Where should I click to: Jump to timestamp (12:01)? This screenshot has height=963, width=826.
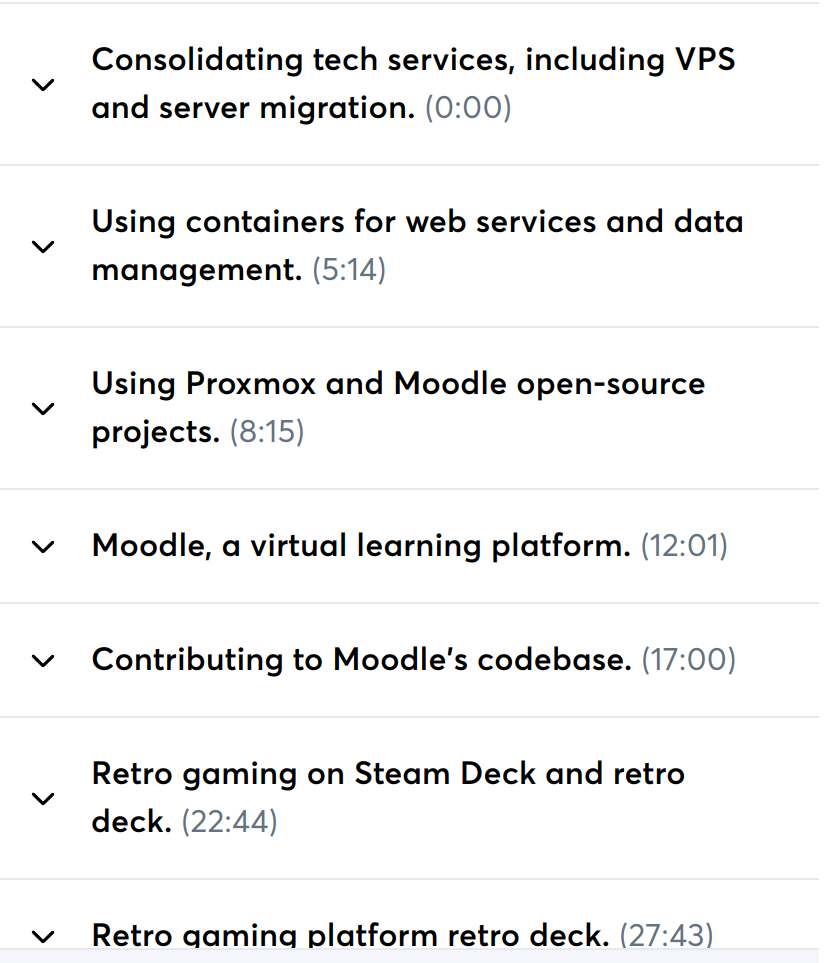(684, 546)
